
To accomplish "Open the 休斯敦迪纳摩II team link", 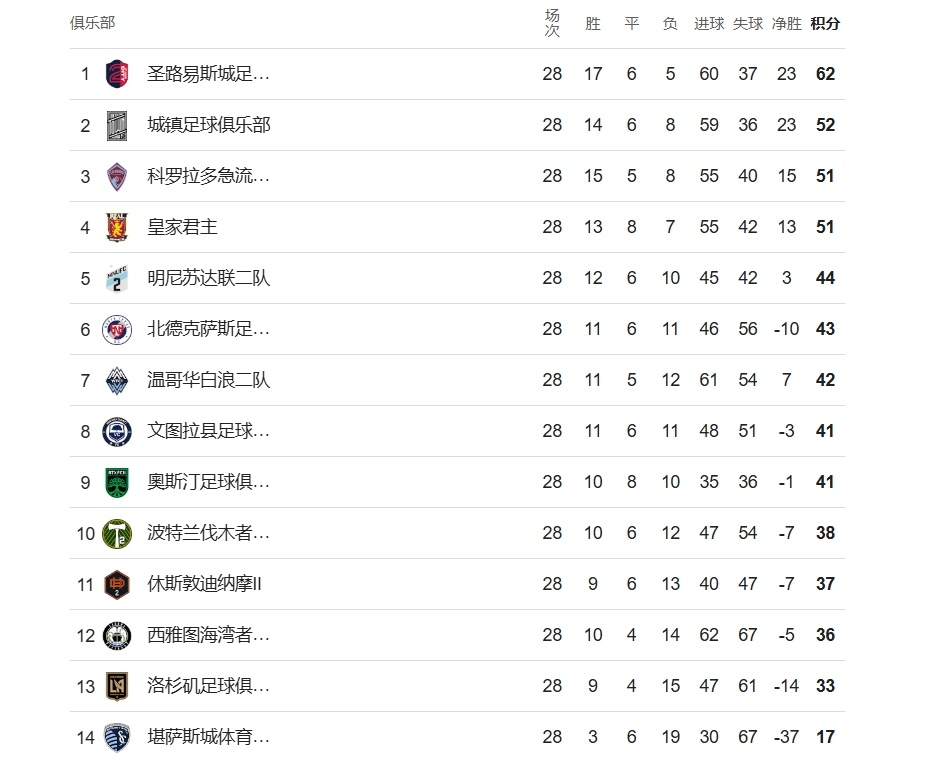I will [x=204, y=584].
